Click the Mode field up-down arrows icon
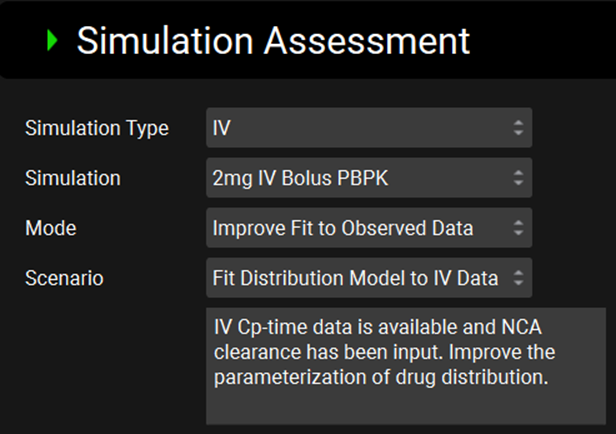This screenshot has width=616, height=434. click(x=517, y=228)
